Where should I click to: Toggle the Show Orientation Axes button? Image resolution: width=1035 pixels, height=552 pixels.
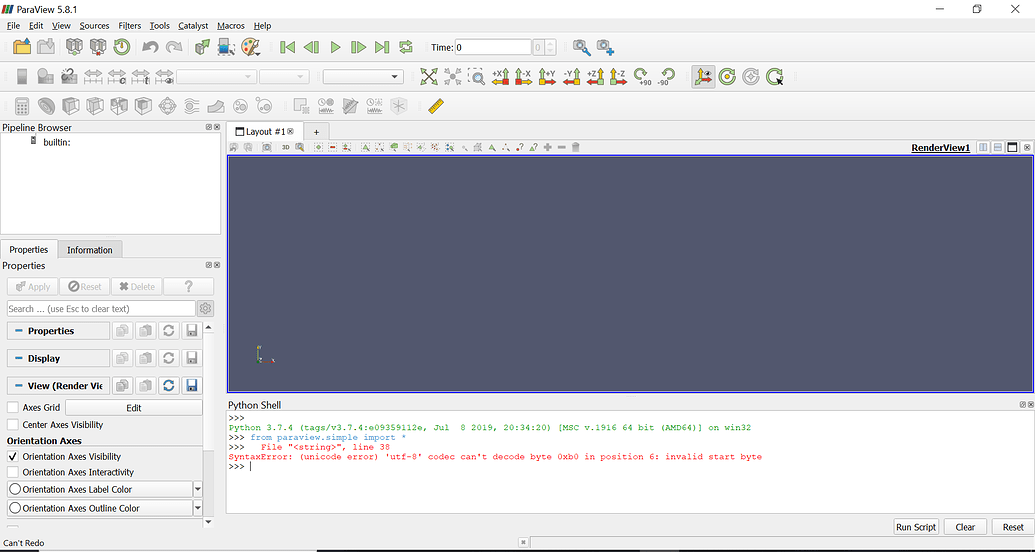(703, 77)
